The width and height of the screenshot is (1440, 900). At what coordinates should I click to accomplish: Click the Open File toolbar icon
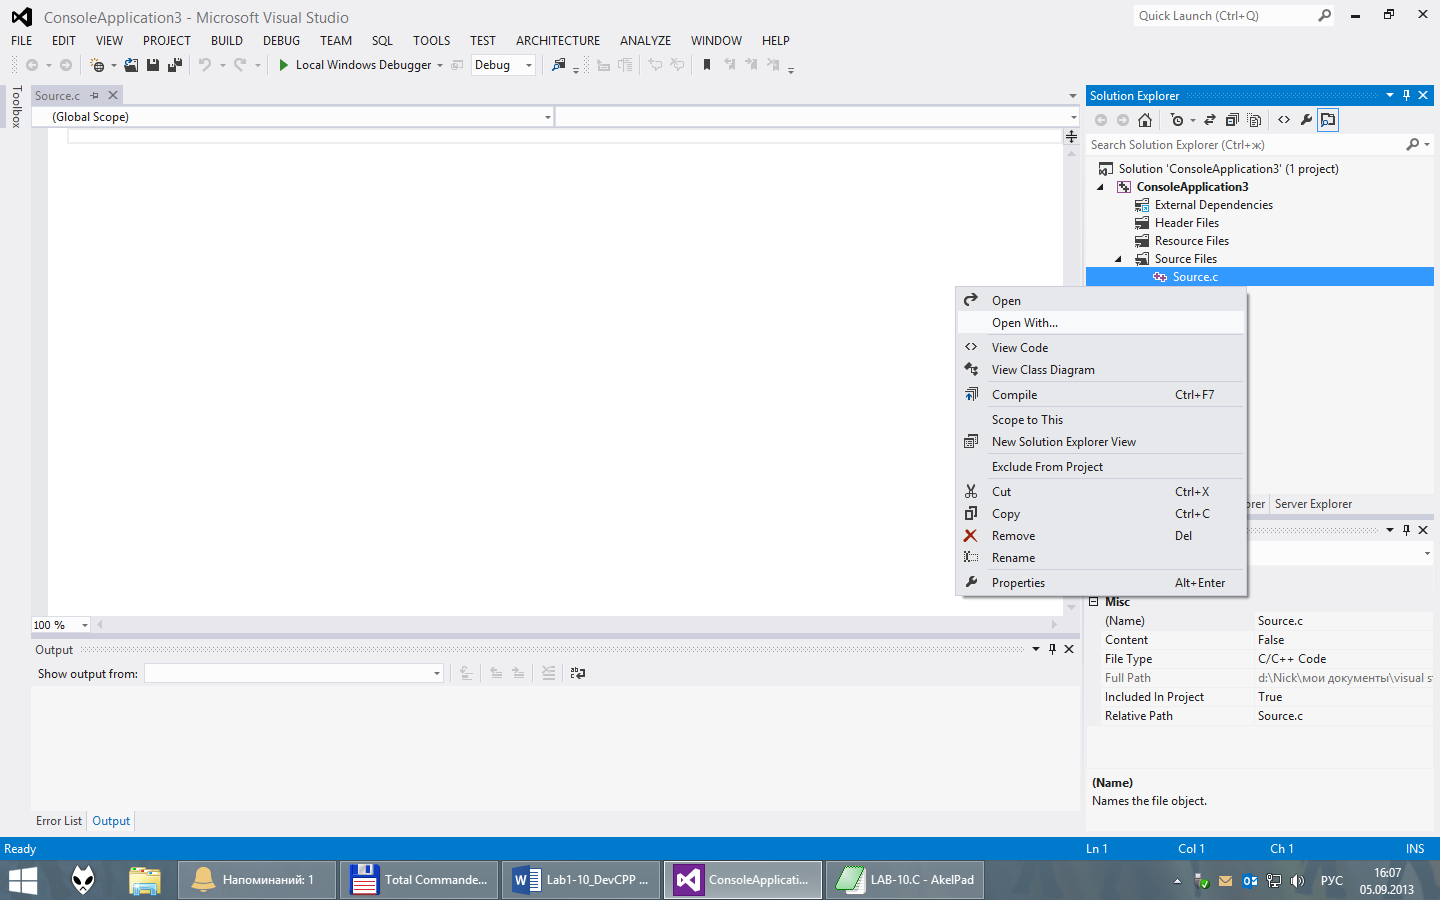click(131, 65)
